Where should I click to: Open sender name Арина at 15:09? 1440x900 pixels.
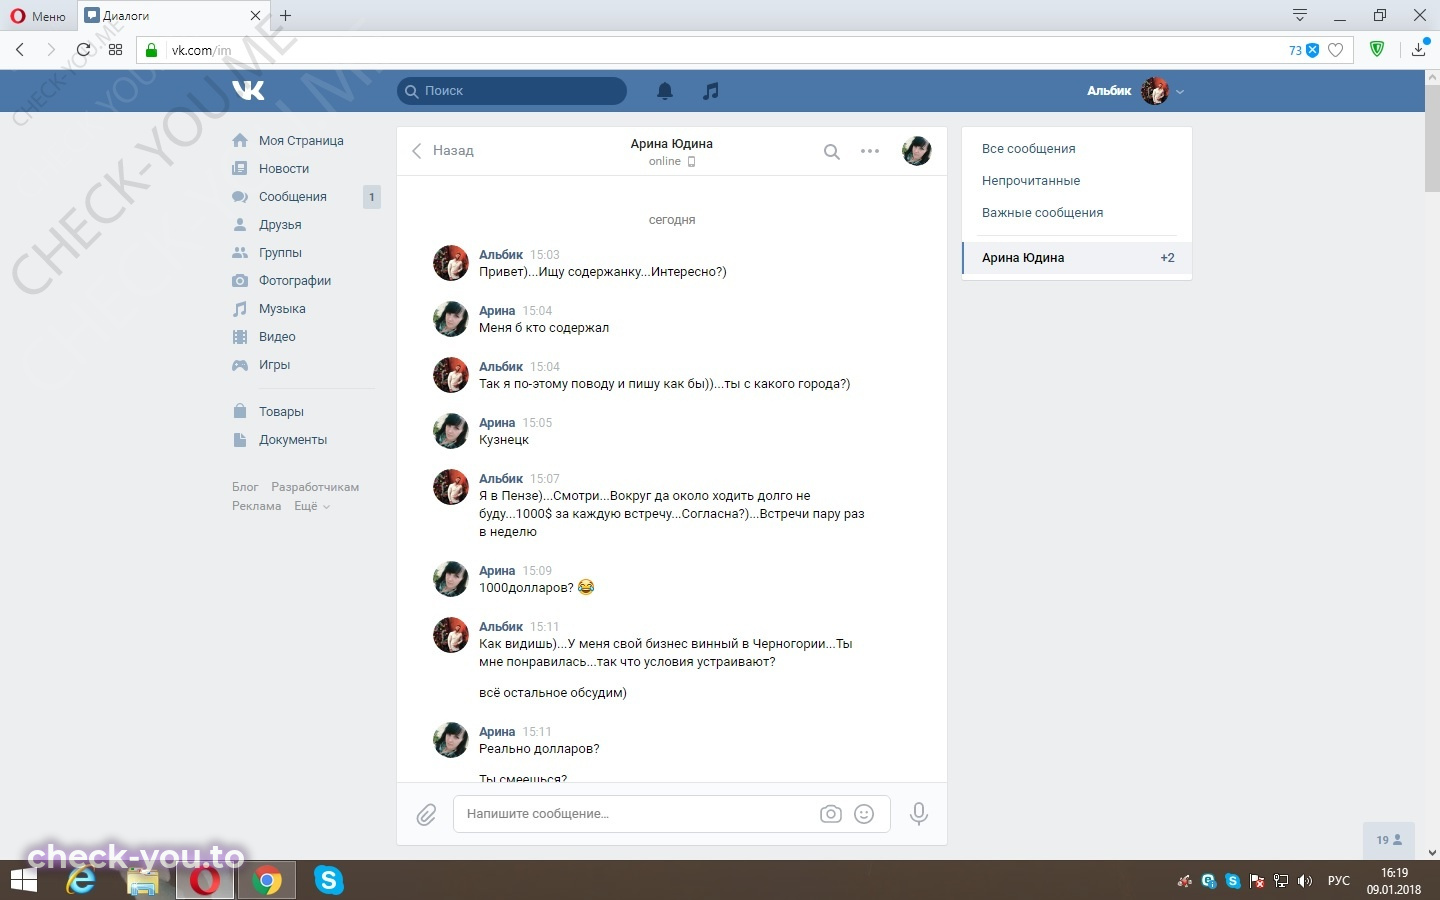(x=497, y=571)
